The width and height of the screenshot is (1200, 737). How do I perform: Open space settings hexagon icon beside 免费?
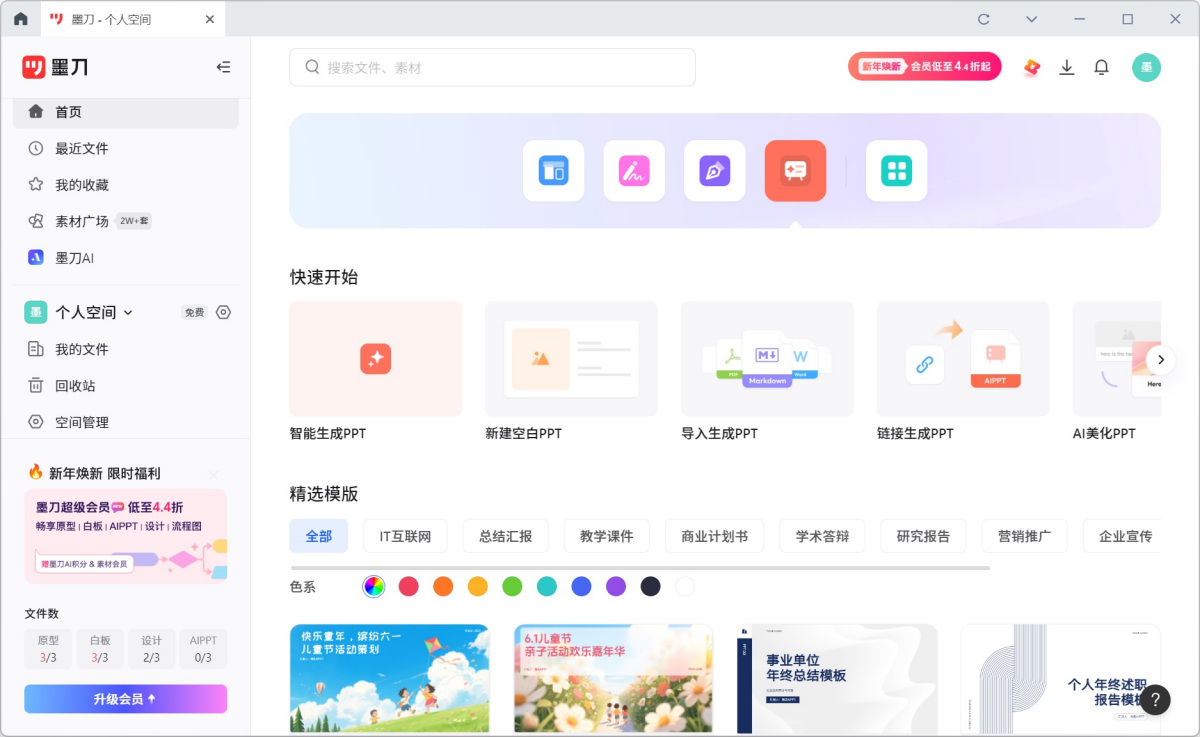(223, 312)
